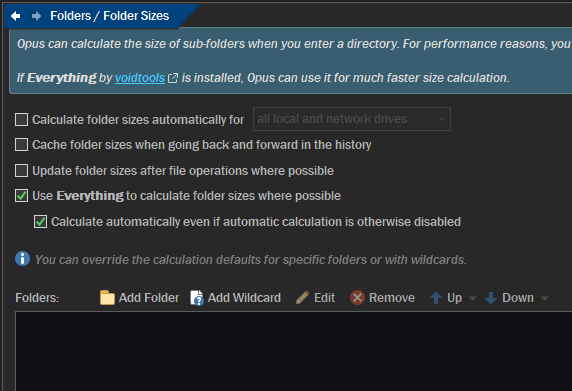
Task: Expand the dropdown arrow next to Down
Action: coord(544,298)
